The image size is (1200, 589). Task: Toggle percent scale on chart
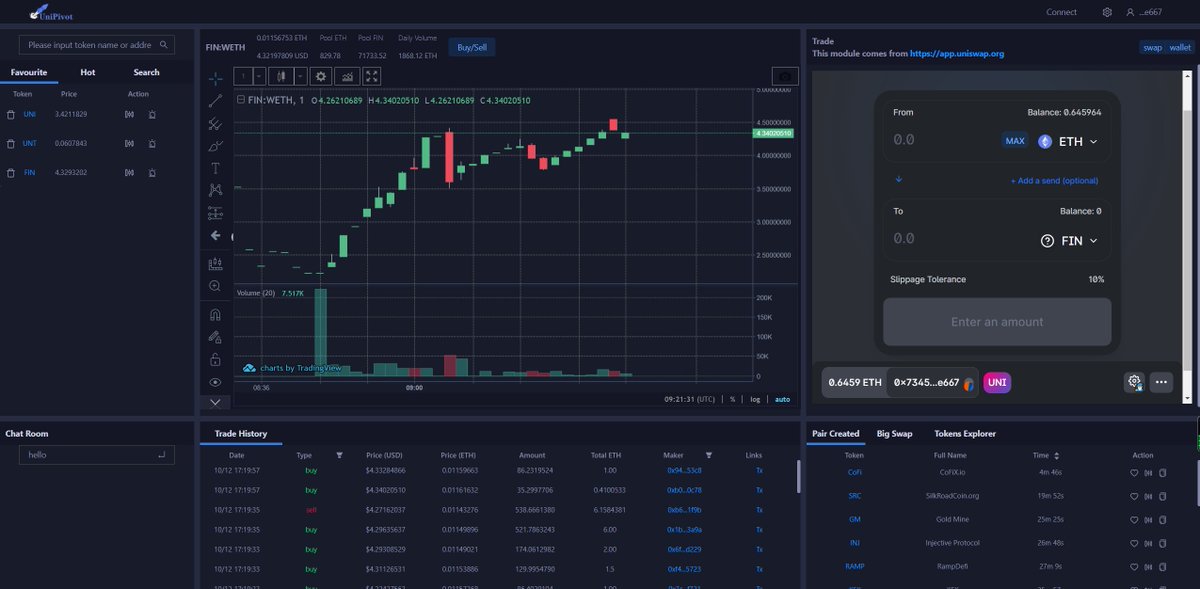pyautogui.click(x=732, y=399)
